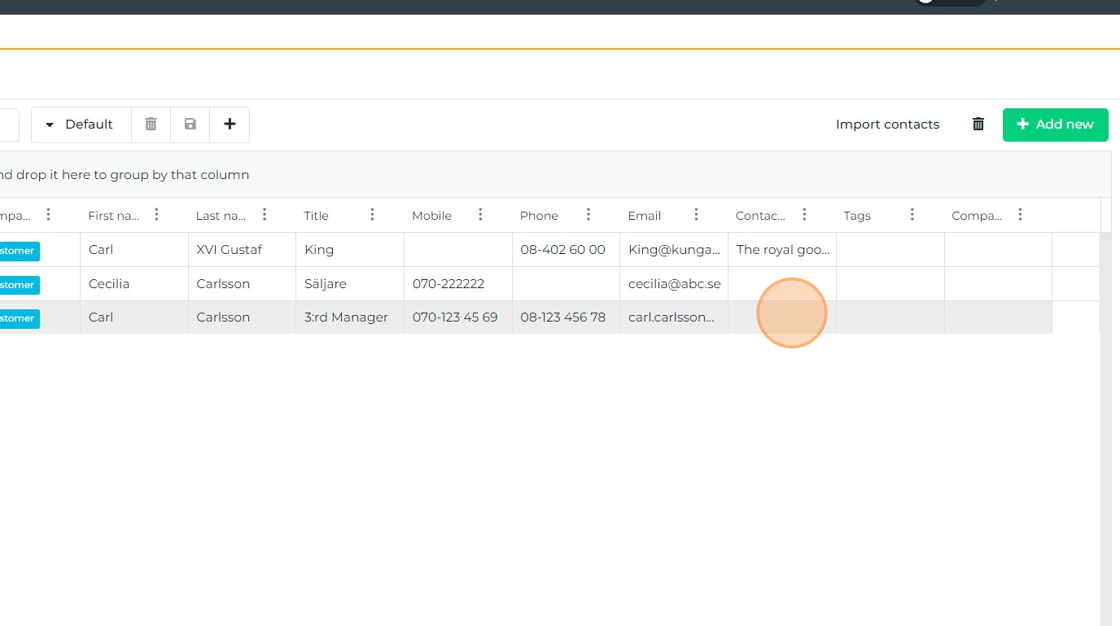Click the save view floppy disk icon
This screenshot has width=1120, height=626.
pos(190,124)
